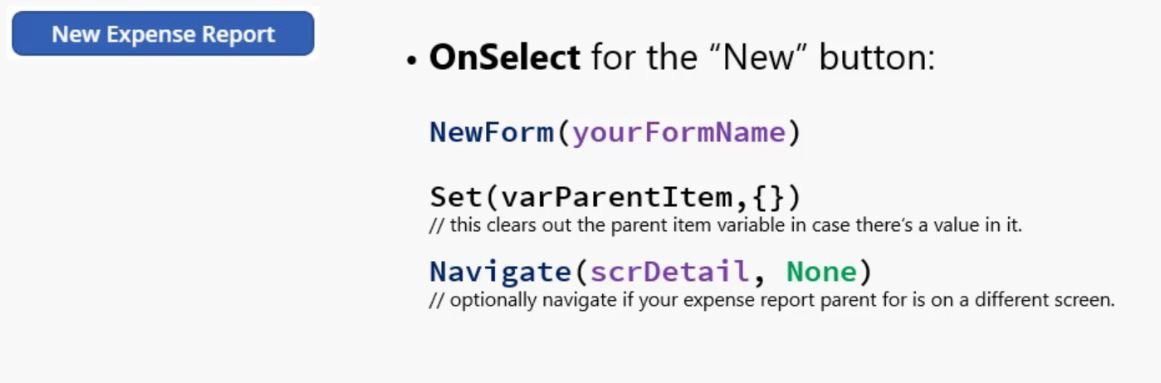Click the closing parenthesis after yourFormName
Viewport: 1161px width, 383px height.
point(794,133)
